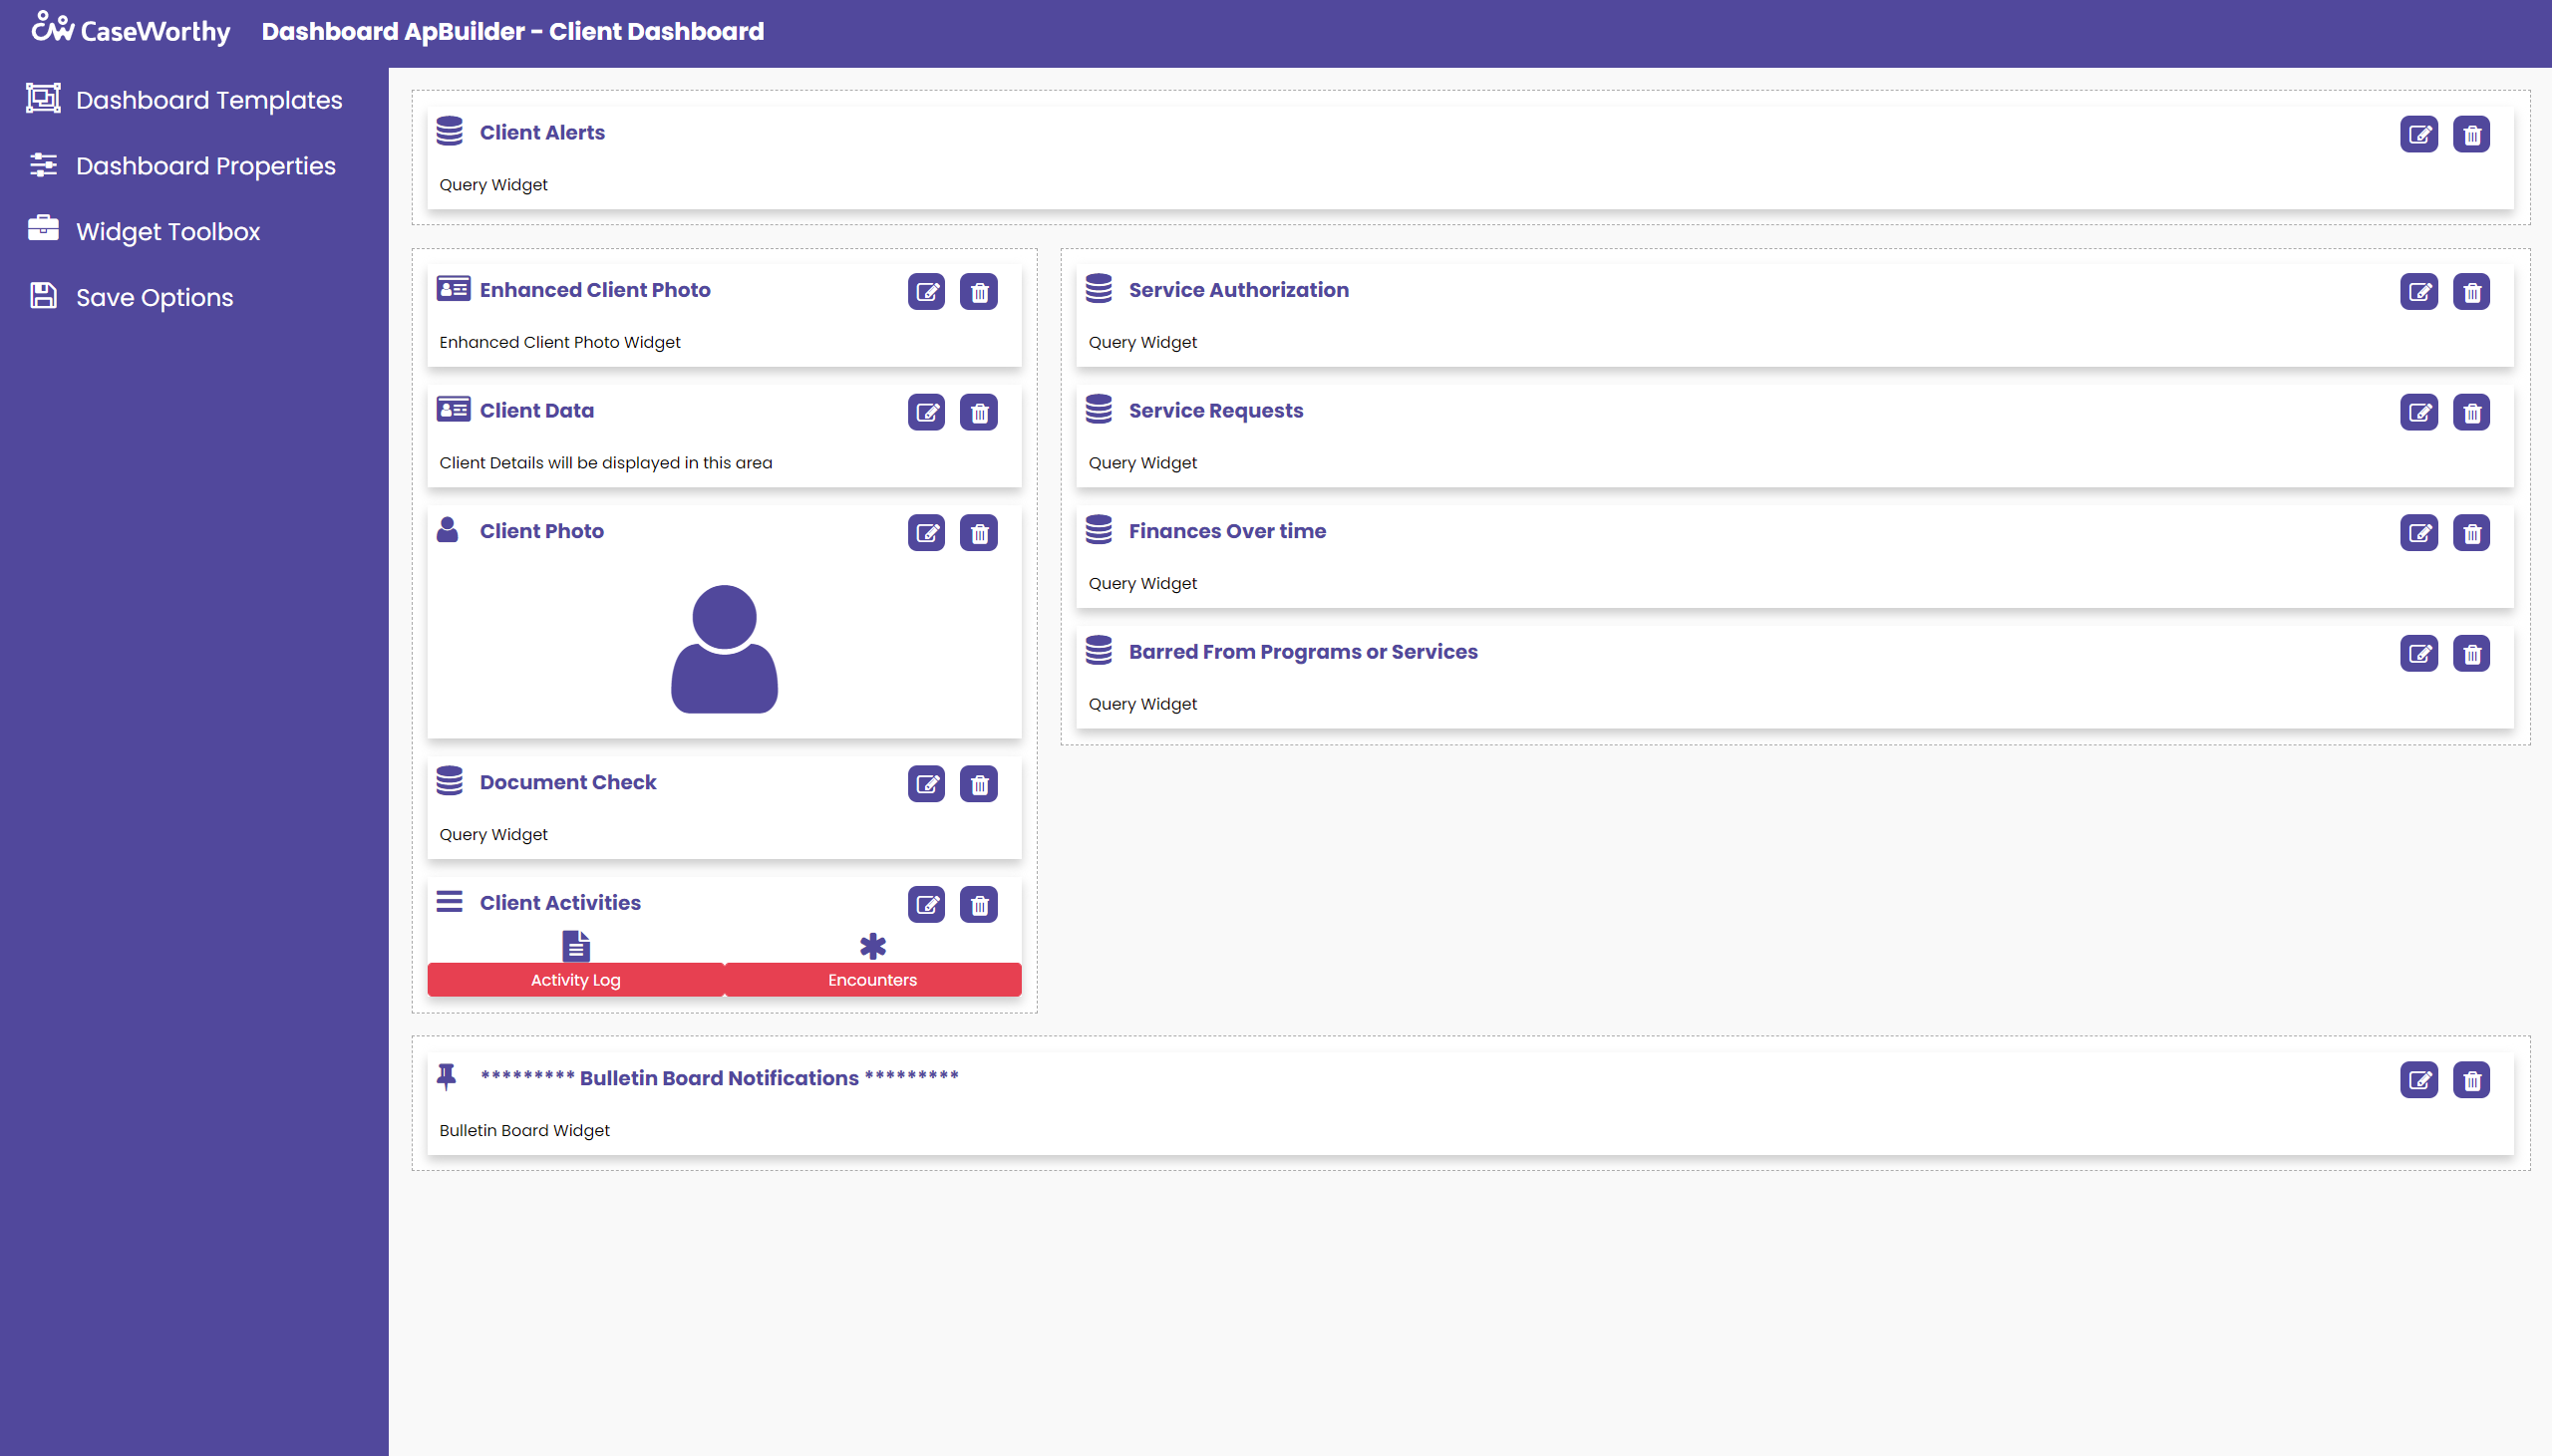
Task: Edit the Bulletin Board Notifications widget
Action: [x=2418, y=1080]
